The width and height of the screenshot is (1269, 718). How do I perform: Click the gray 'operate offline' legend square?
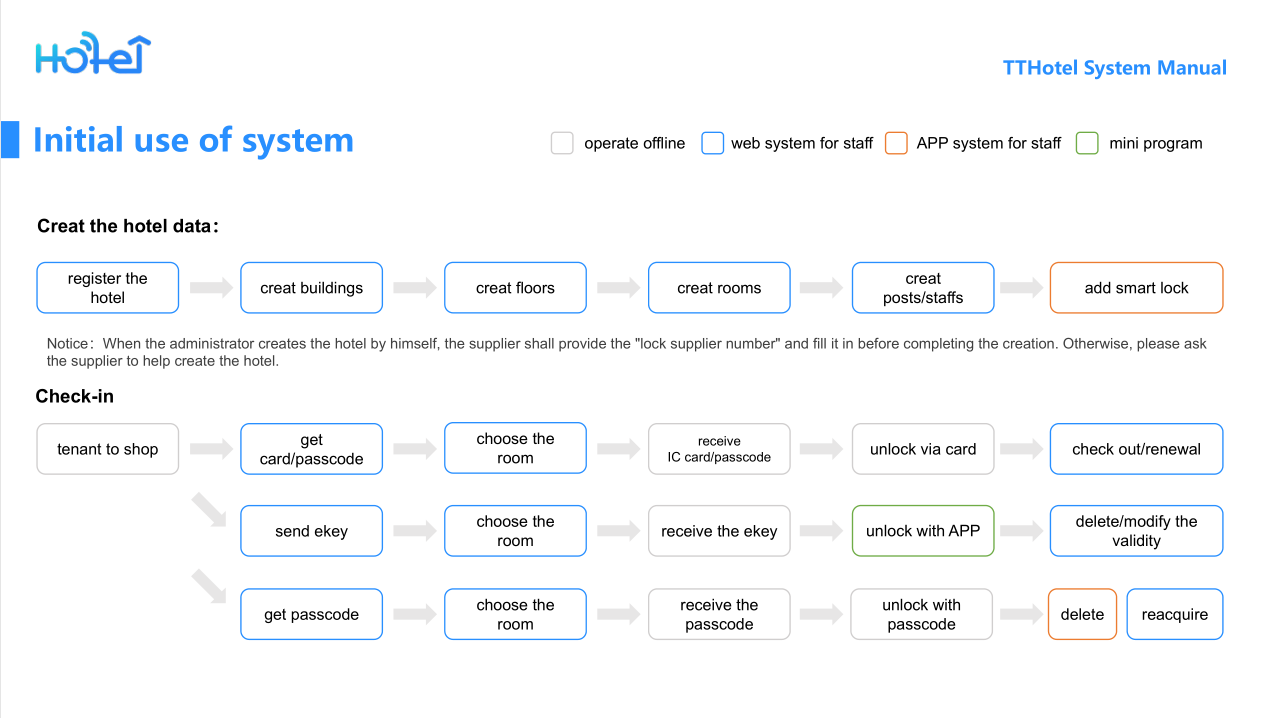point(562,143)
